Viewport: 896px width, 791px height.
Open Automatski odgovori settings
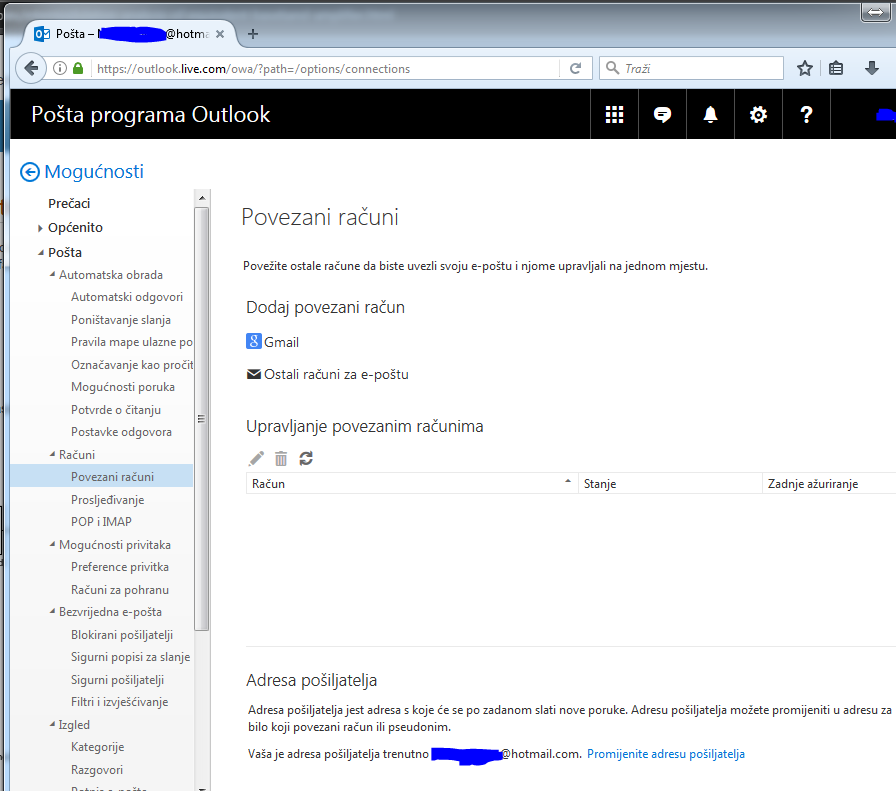click(x=127, y=297)
